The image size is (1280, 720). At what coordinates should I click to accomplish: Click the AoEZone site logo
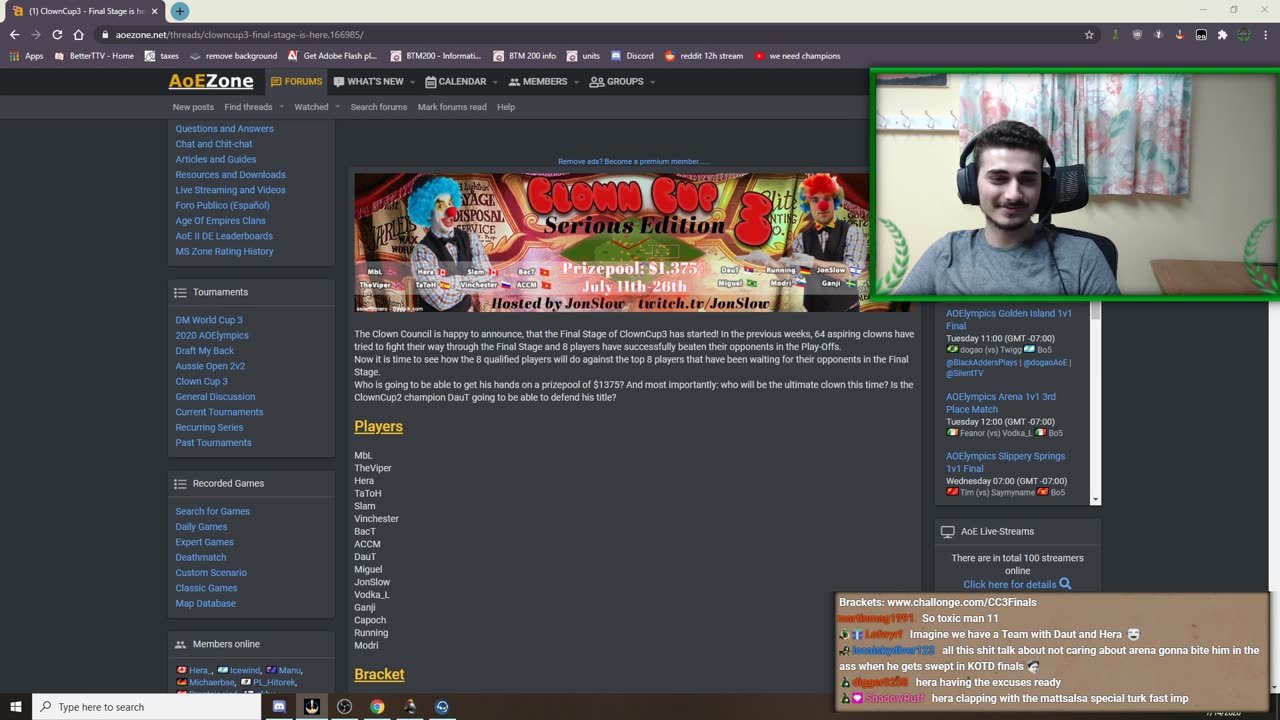(x=210, y=81)
